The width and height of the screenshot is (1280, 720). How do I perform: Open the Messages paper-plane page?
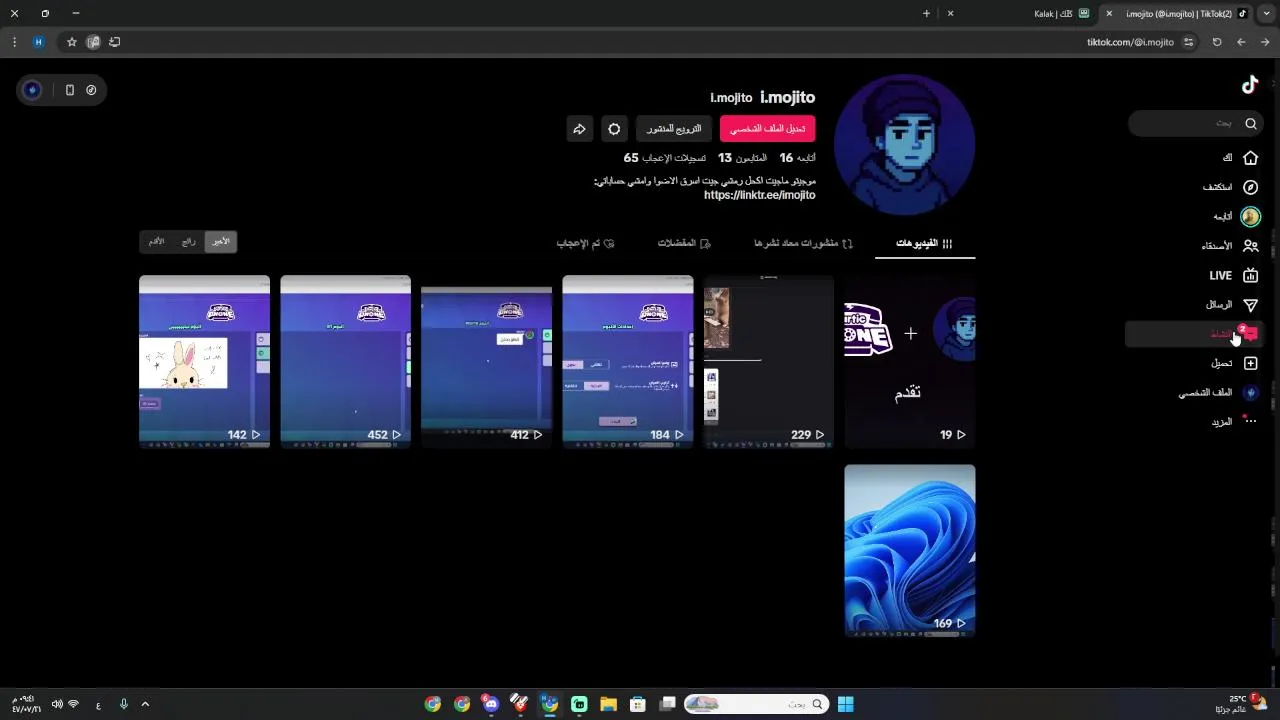coord(1231,304)
